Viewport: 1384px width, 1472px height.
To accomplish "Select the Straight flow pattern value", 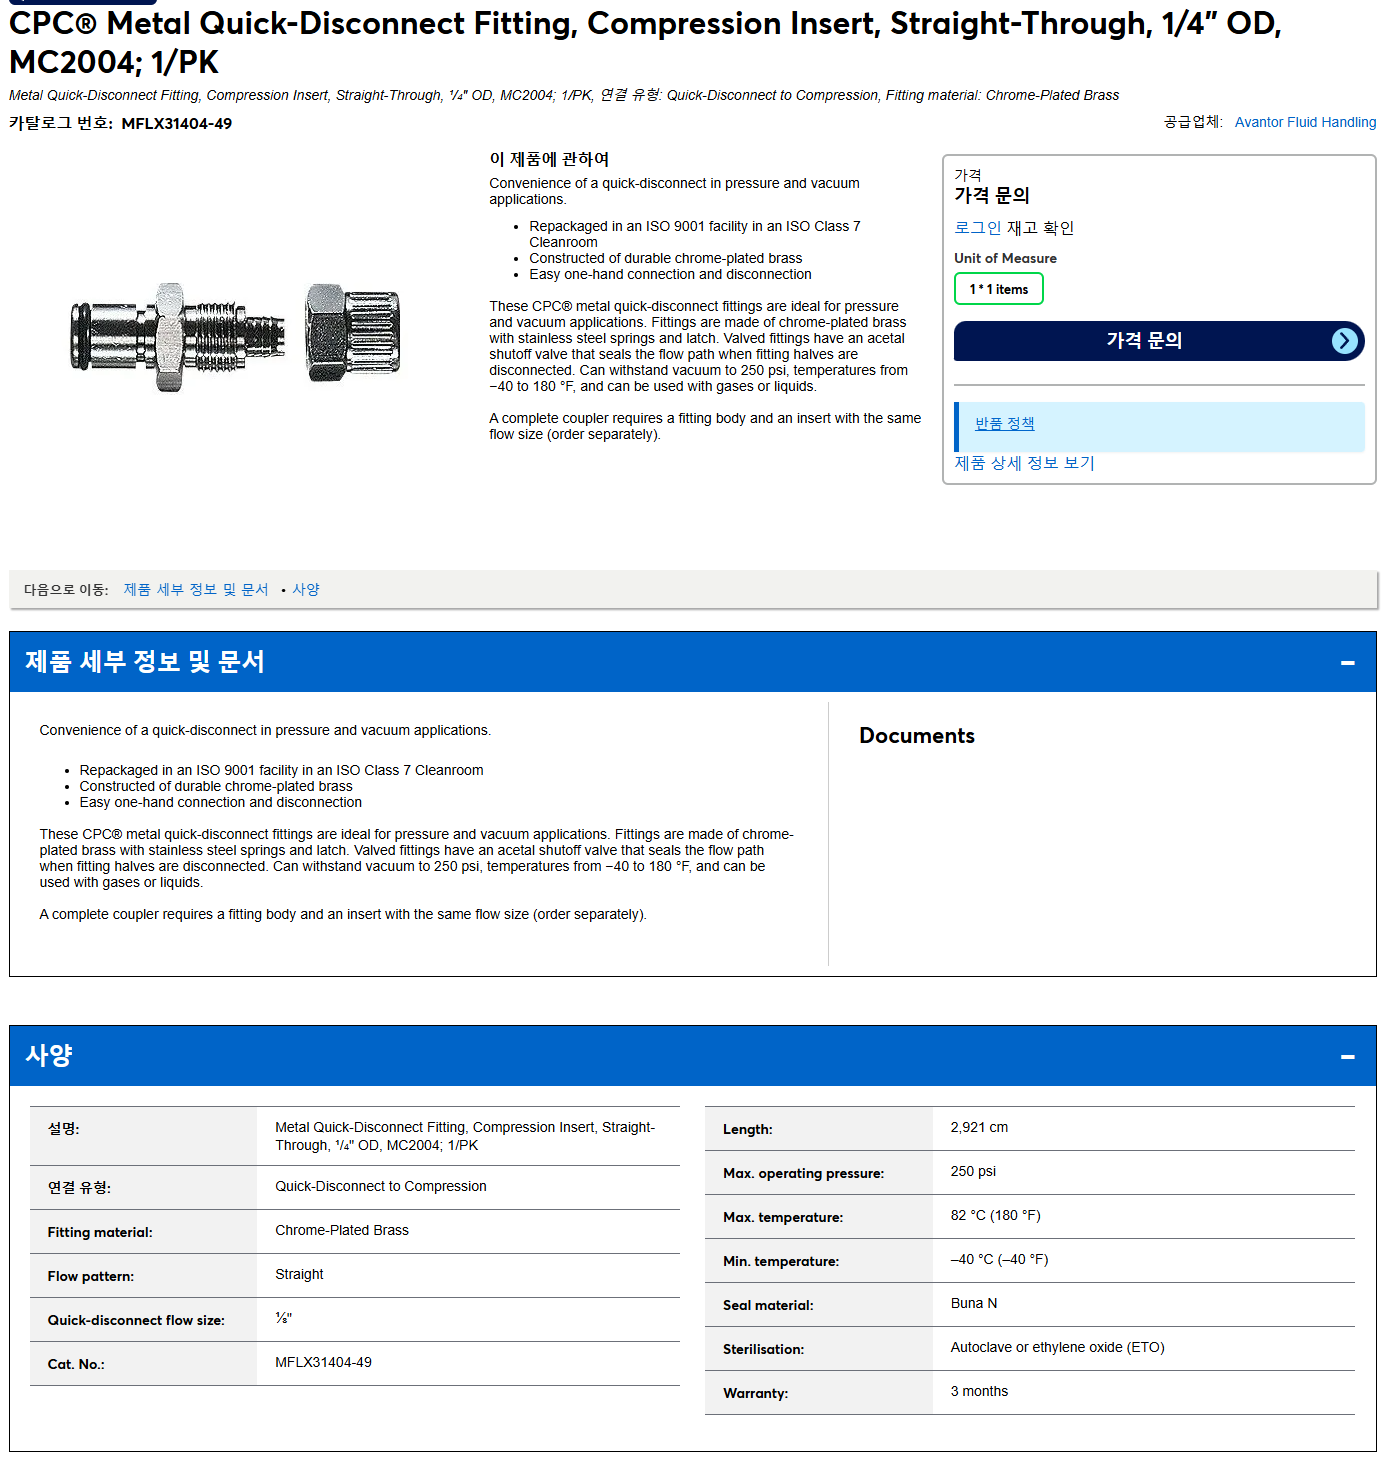I will click(x=299, y=1274).
